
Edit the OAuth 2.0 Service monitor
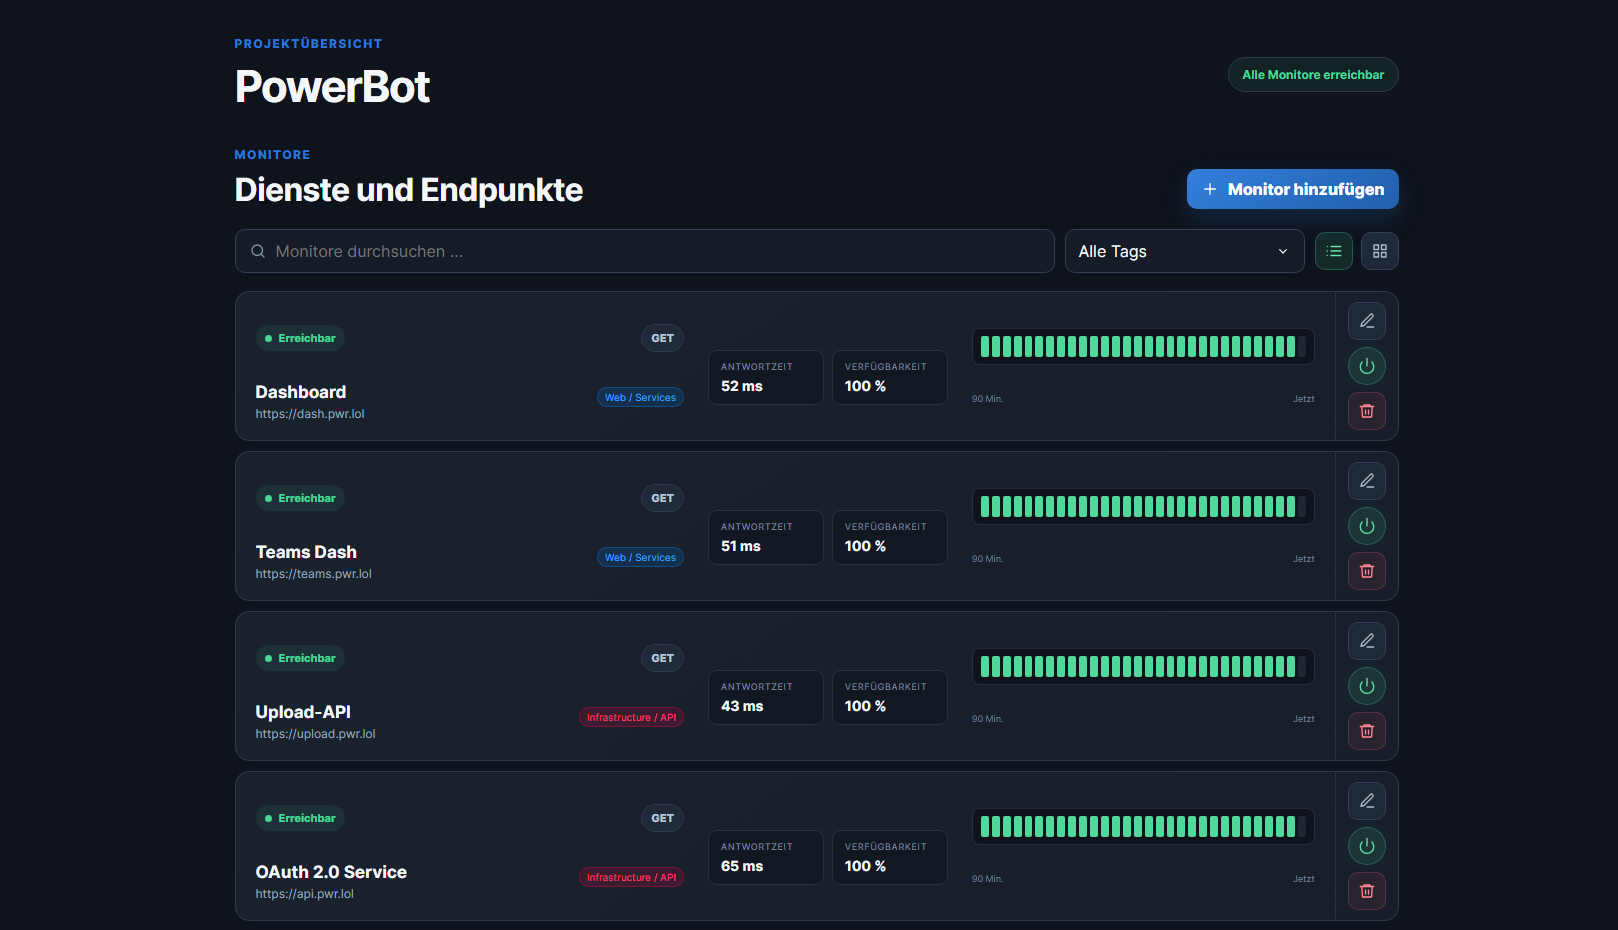coord(1366,801)
